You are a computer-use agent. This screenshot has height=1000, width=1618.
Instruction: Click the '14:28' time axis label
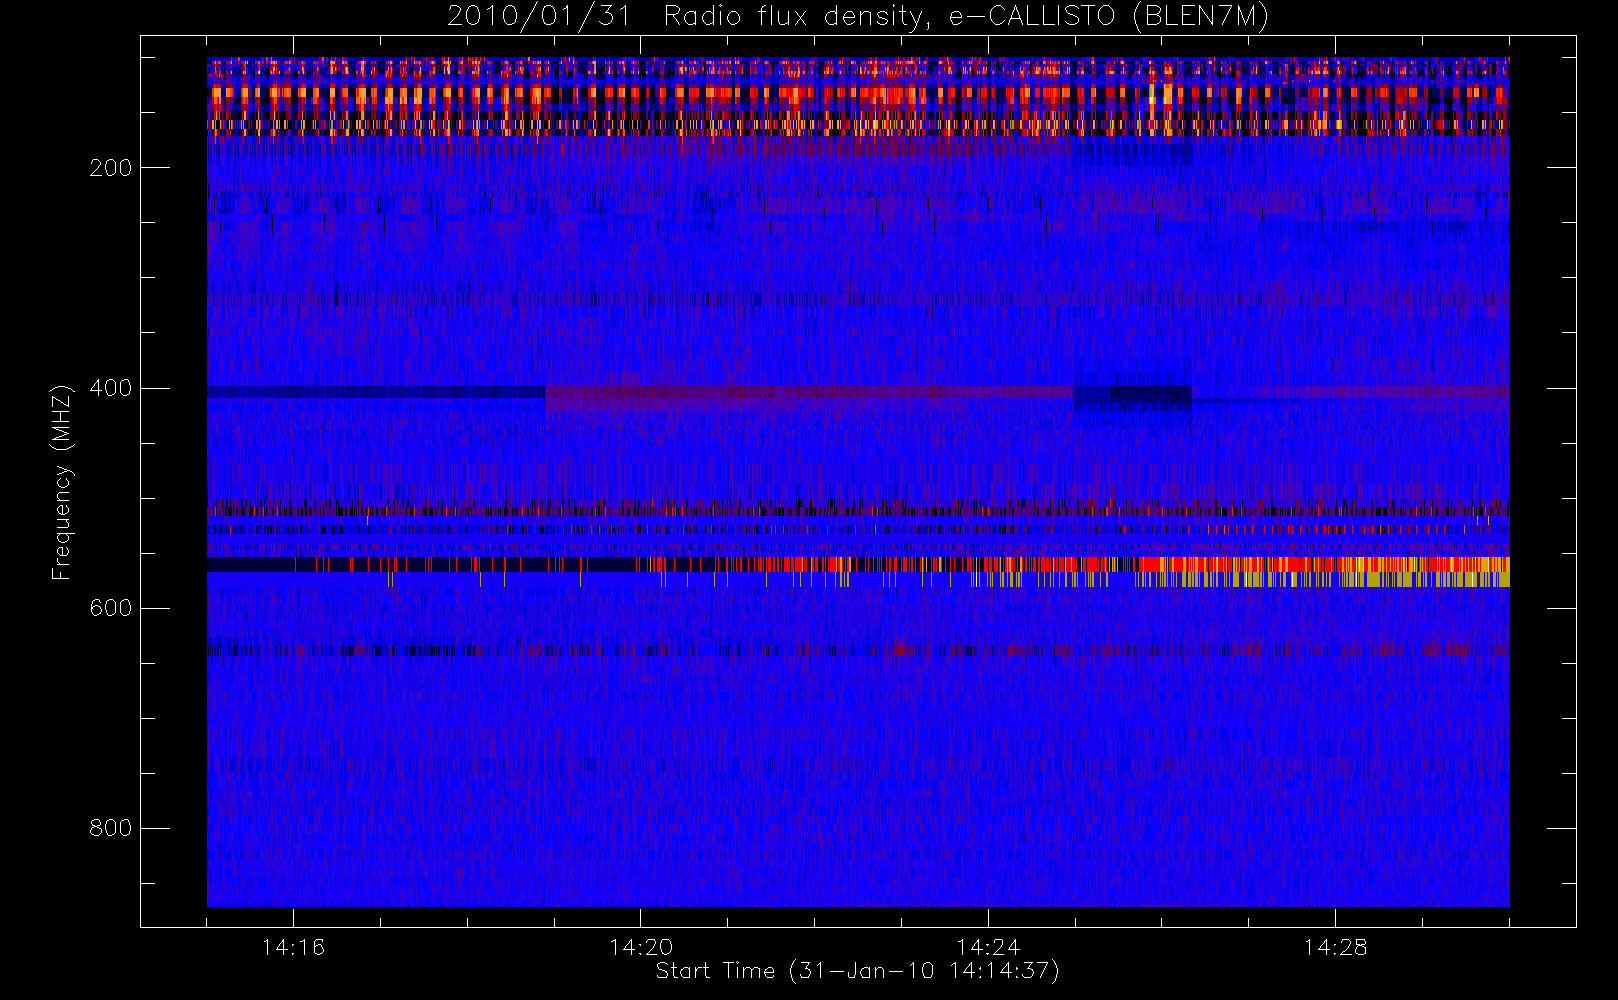point(1335,947)
